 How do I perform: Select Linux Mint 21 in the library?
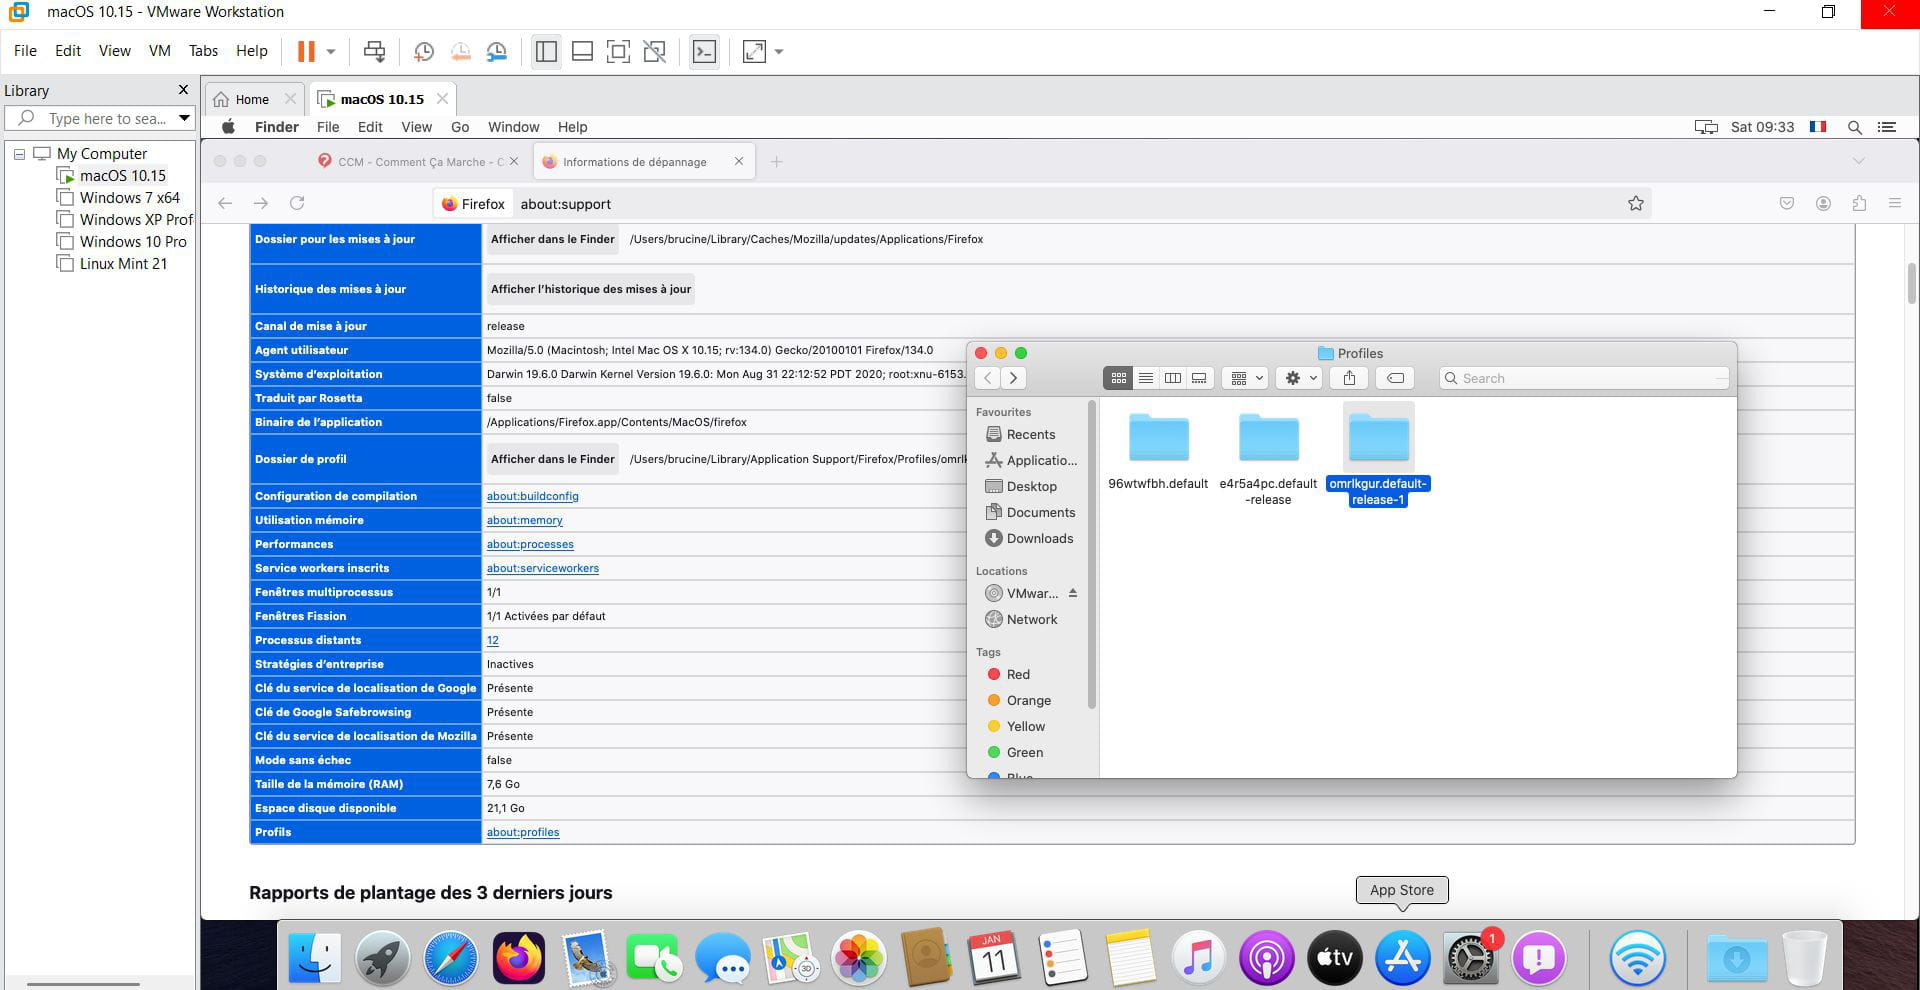point(123,264)
